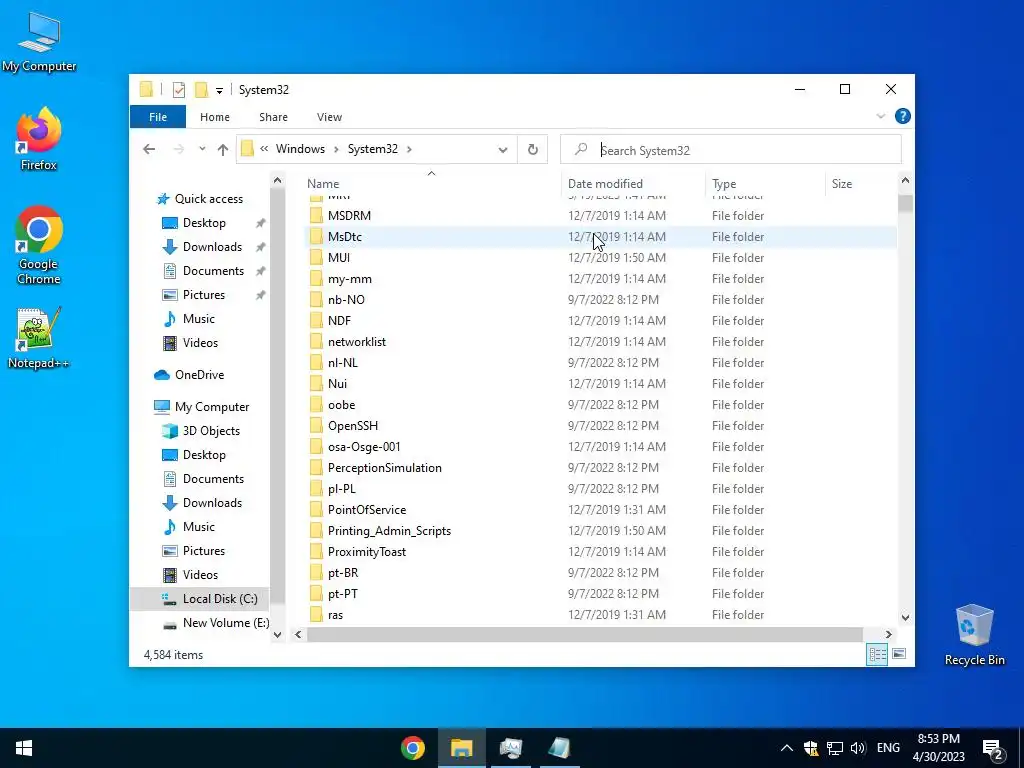The image size is (1024, 768).
Task: Select the PerceptionSimulation folder row
Action: 600,468
